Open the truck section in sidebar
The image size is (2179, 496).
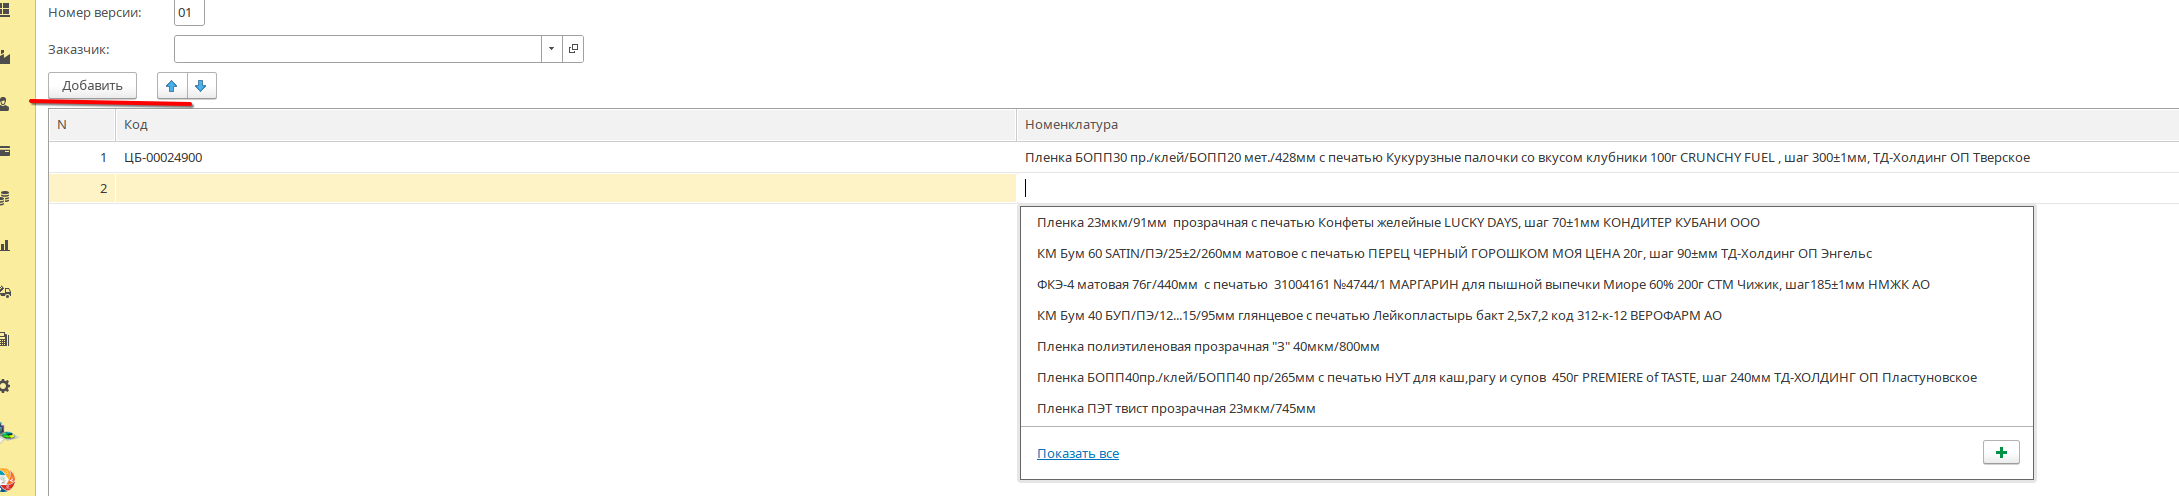5,292
